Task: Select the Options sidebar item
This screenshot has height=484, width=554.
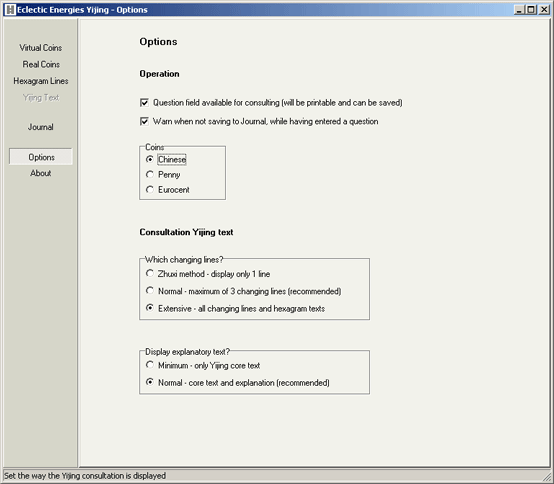Action: click(x=41, y=157)
